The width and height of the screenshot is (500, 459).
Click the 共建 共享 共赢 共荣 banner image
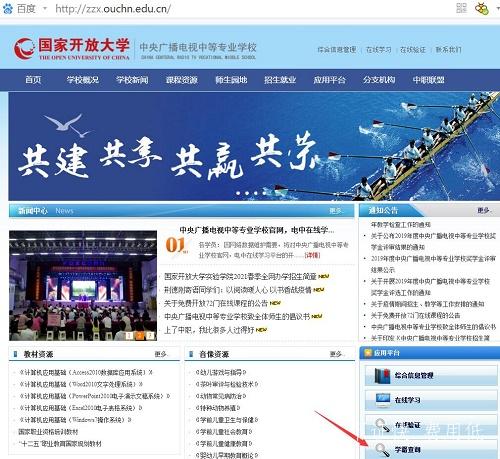(x=254, y=146)
